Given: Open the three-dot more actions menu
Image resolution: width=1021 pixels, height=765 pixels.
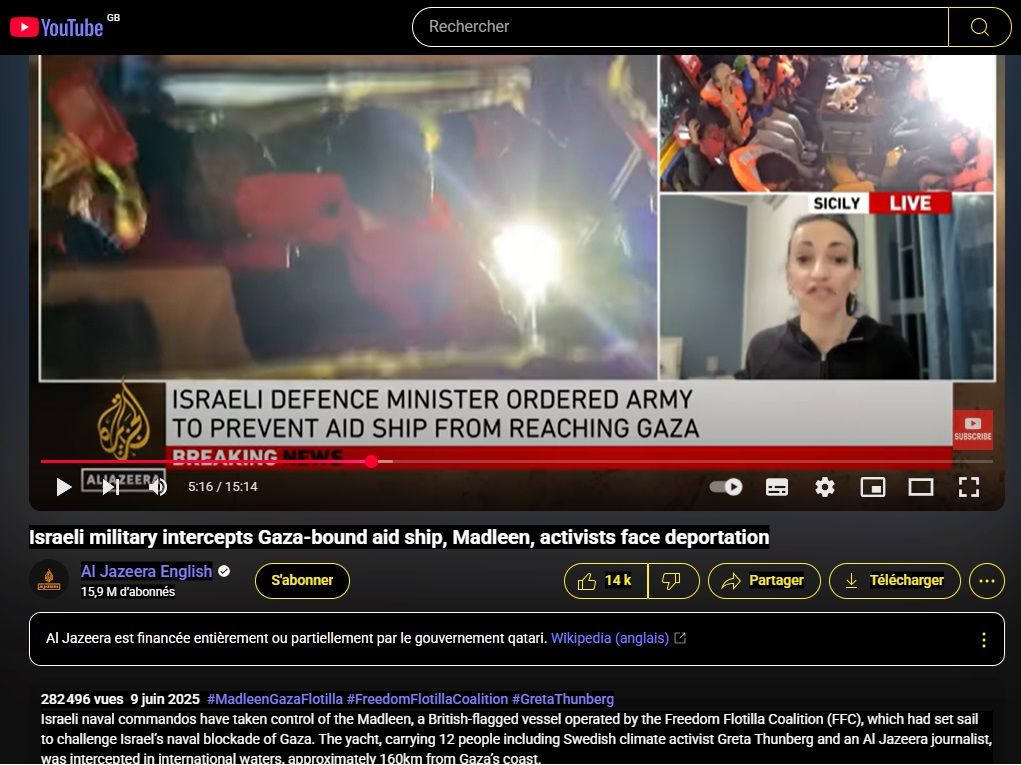Looking at the screenshot, I should pyautogui.click(x=986, y=581).
